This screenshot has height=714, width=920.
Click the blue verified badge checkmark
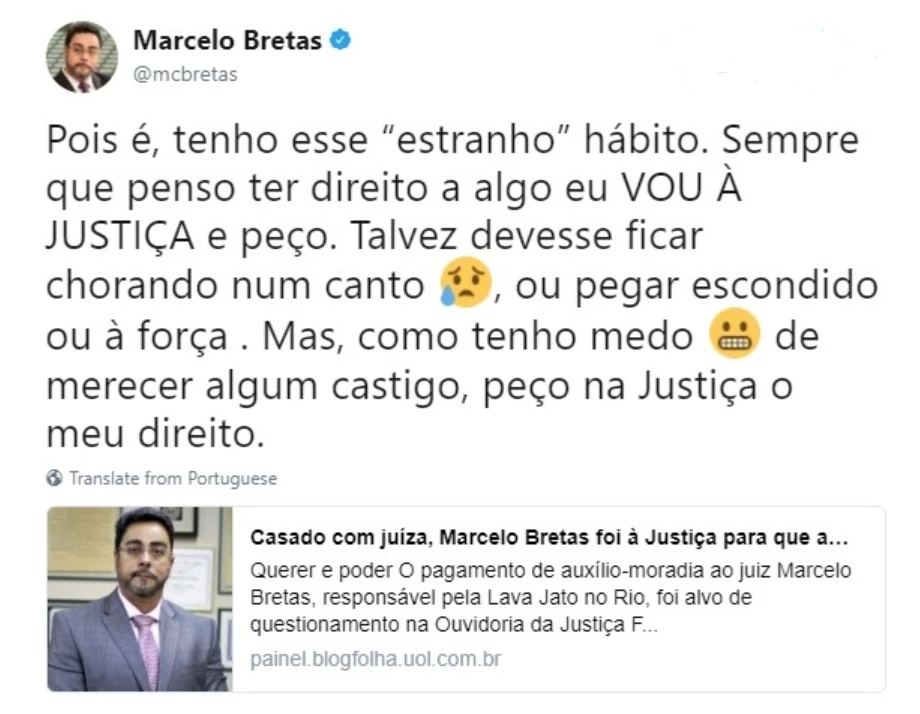click(340, 40)
